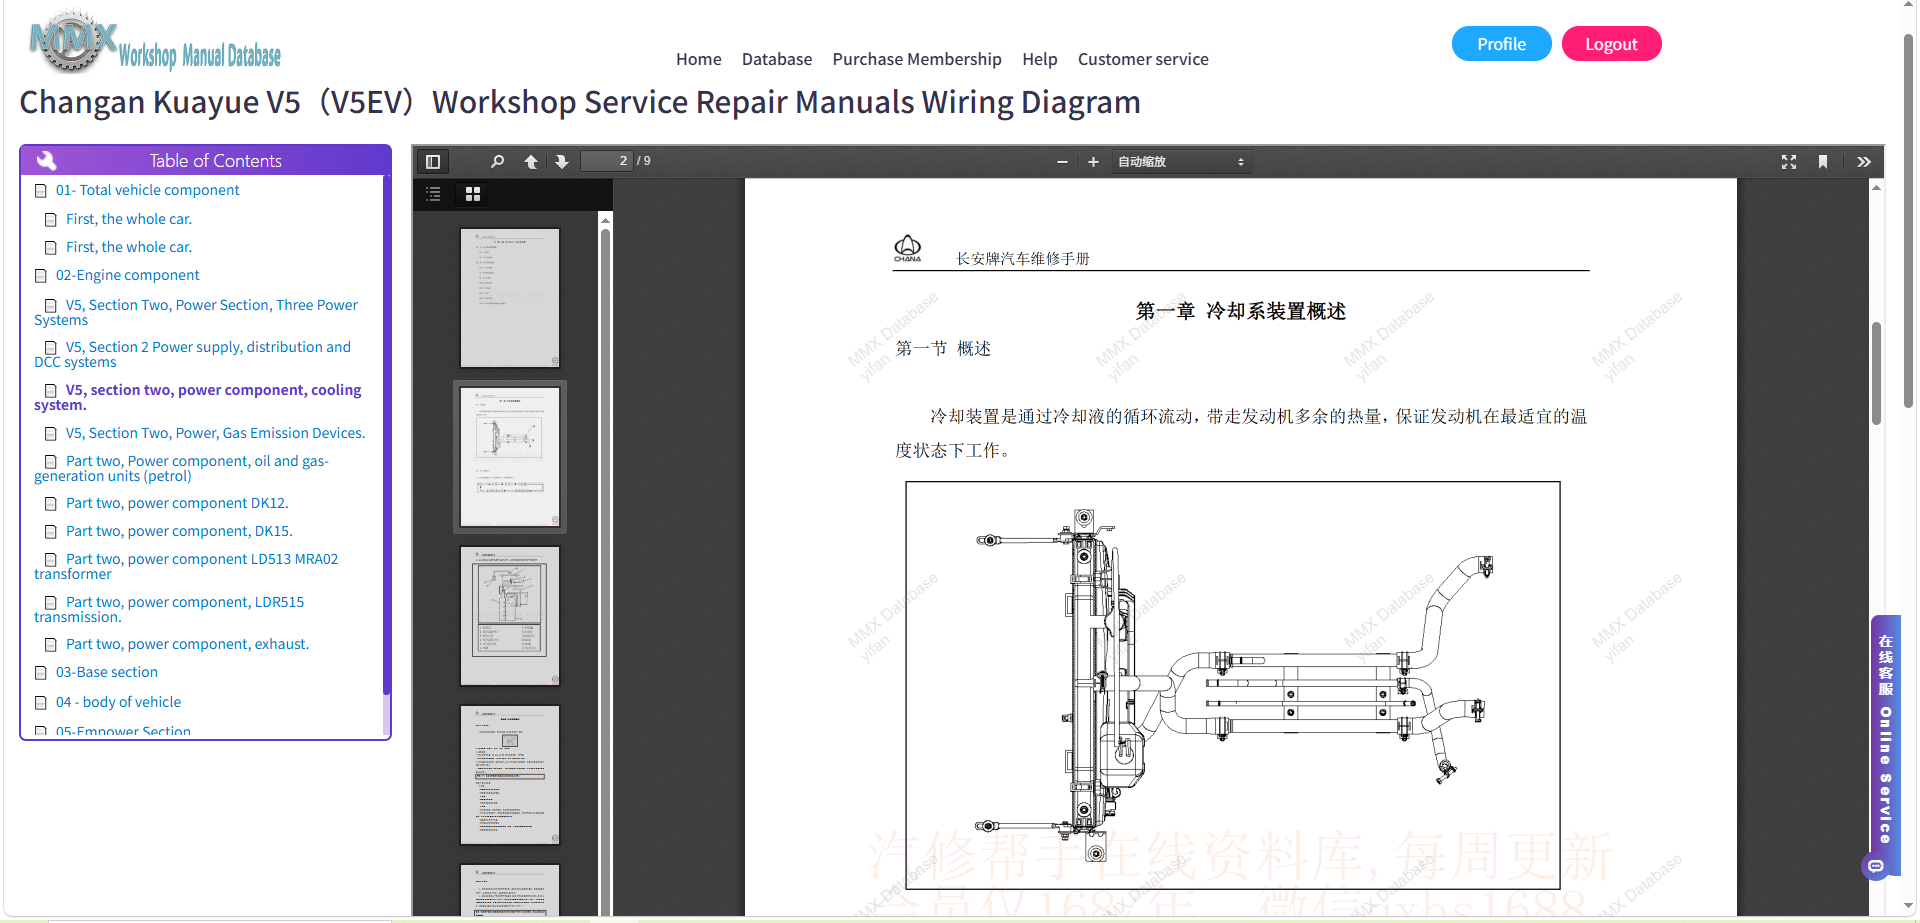
Task: Open the Online Service chat tab
Action: [x=1885, y=738]
